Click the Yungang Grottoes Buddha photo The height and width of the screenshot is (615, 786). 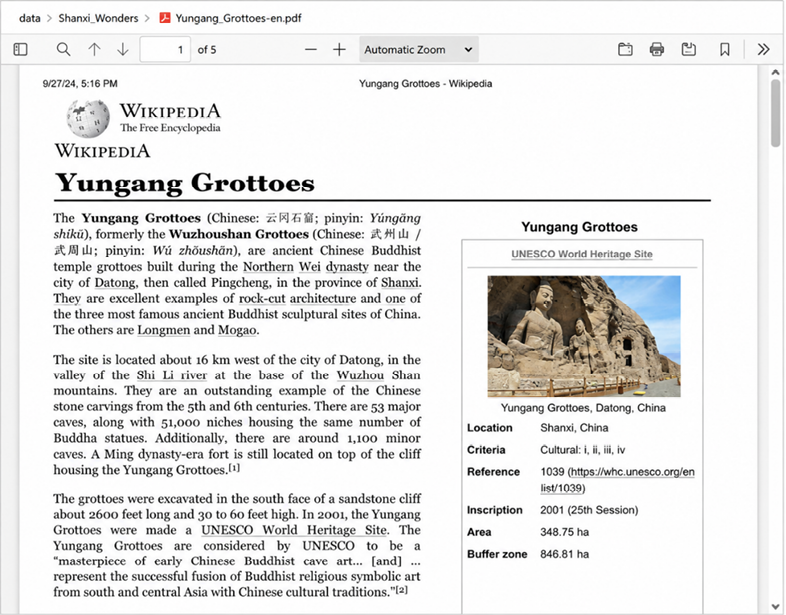pos(584,336)
